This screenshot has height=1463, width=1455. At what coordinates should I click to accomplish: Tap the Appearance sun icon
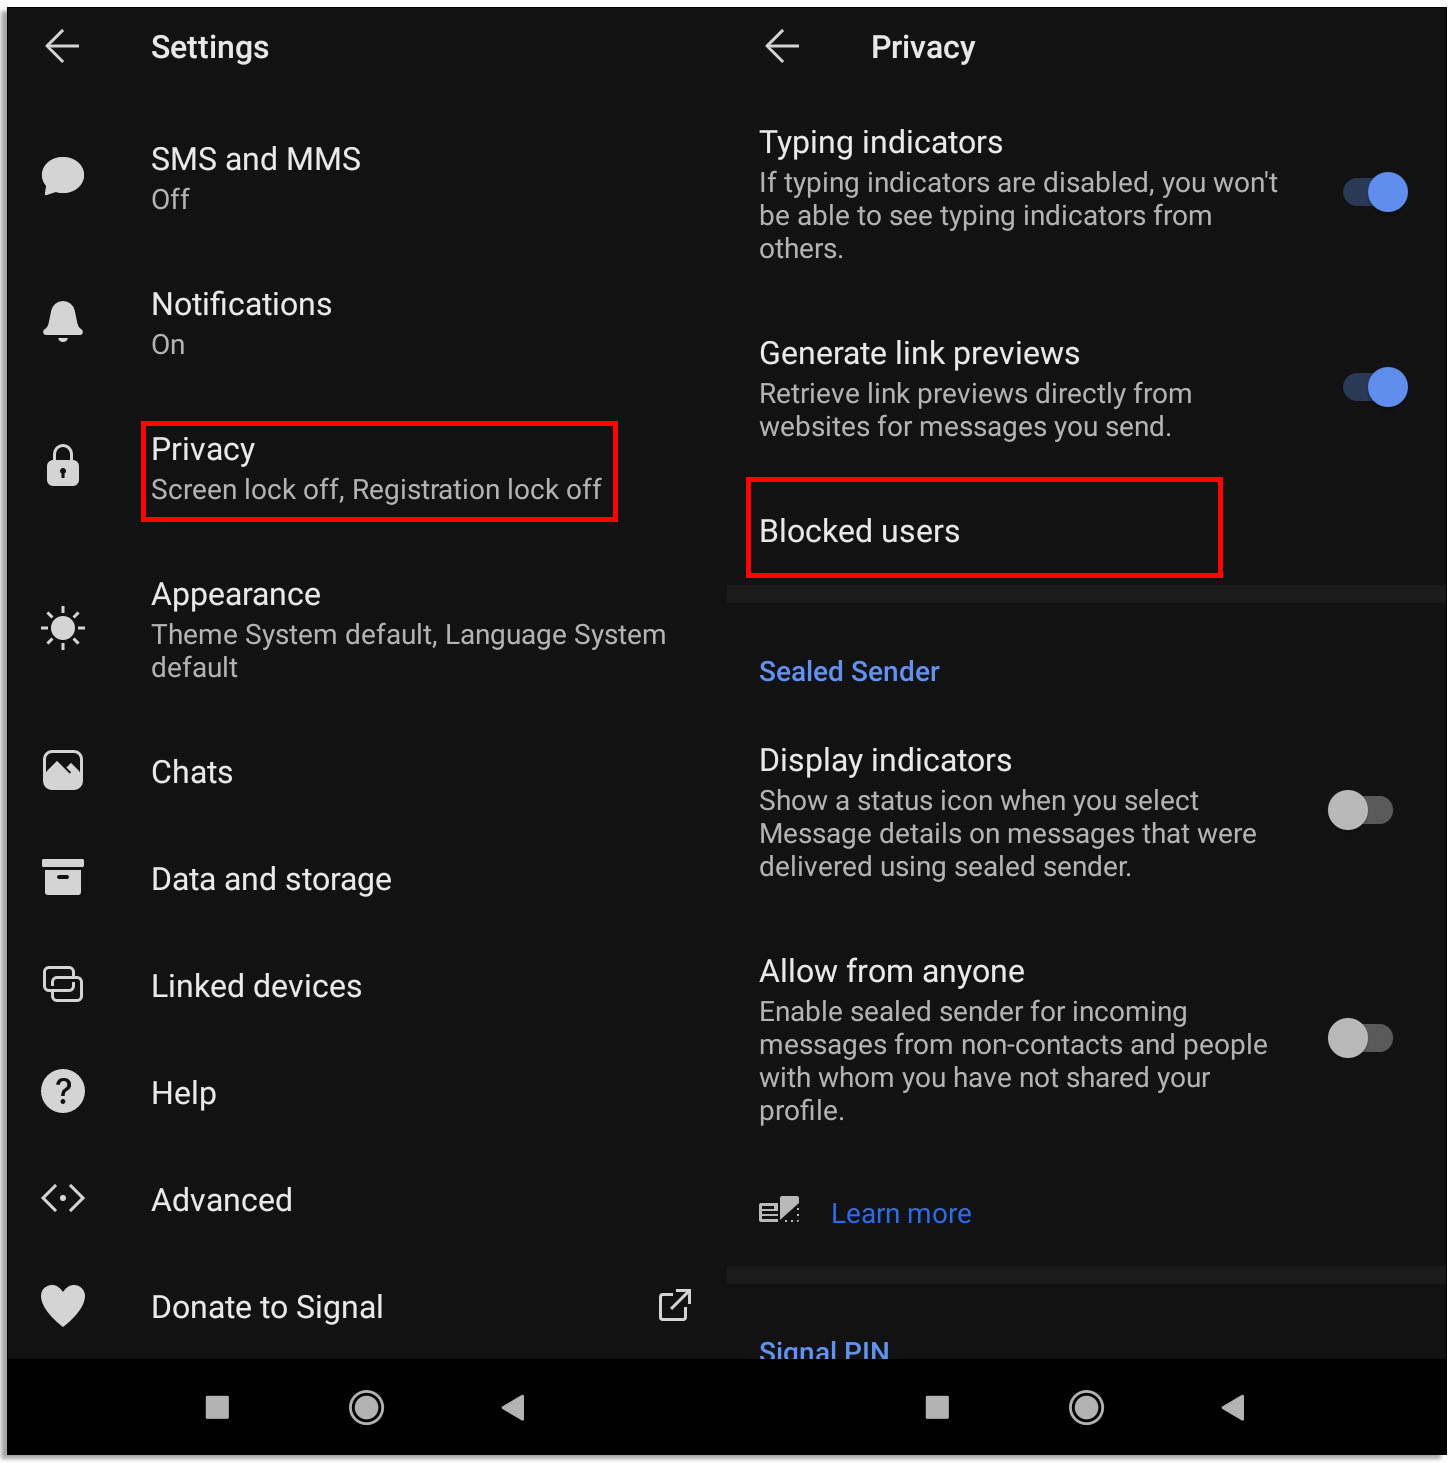[63, 628]
